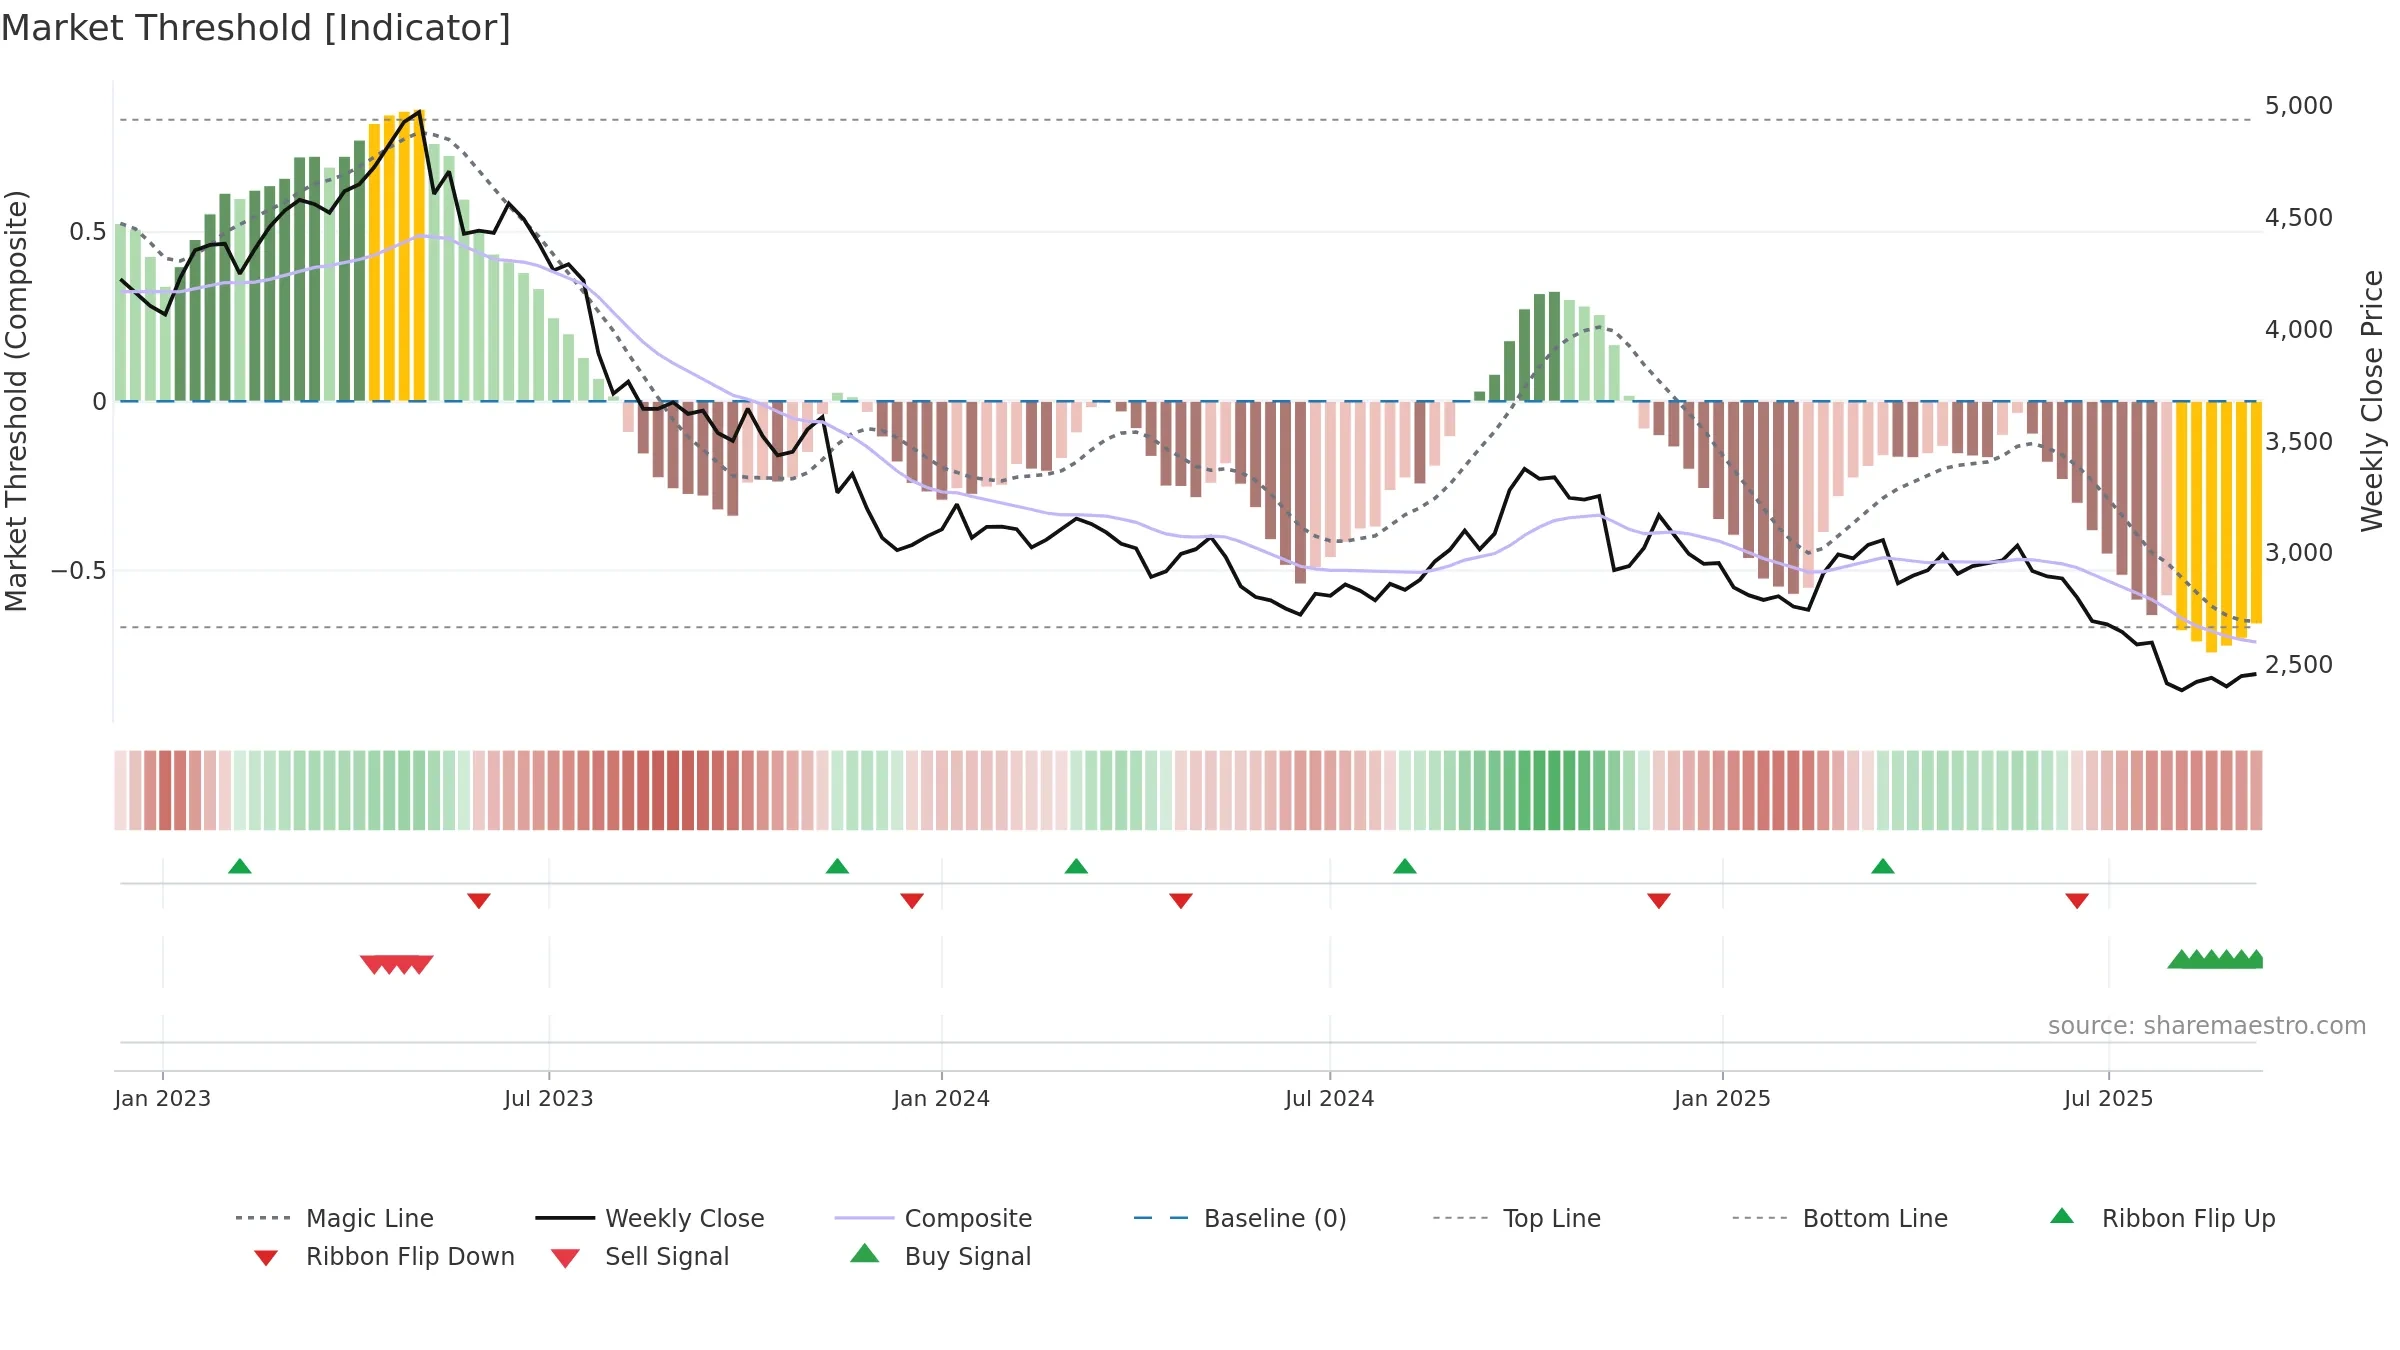Click the ribbon flip up marker near March 2024
The width and height of the screenshot is (2400, 1350).
[x=1076, y=866]
